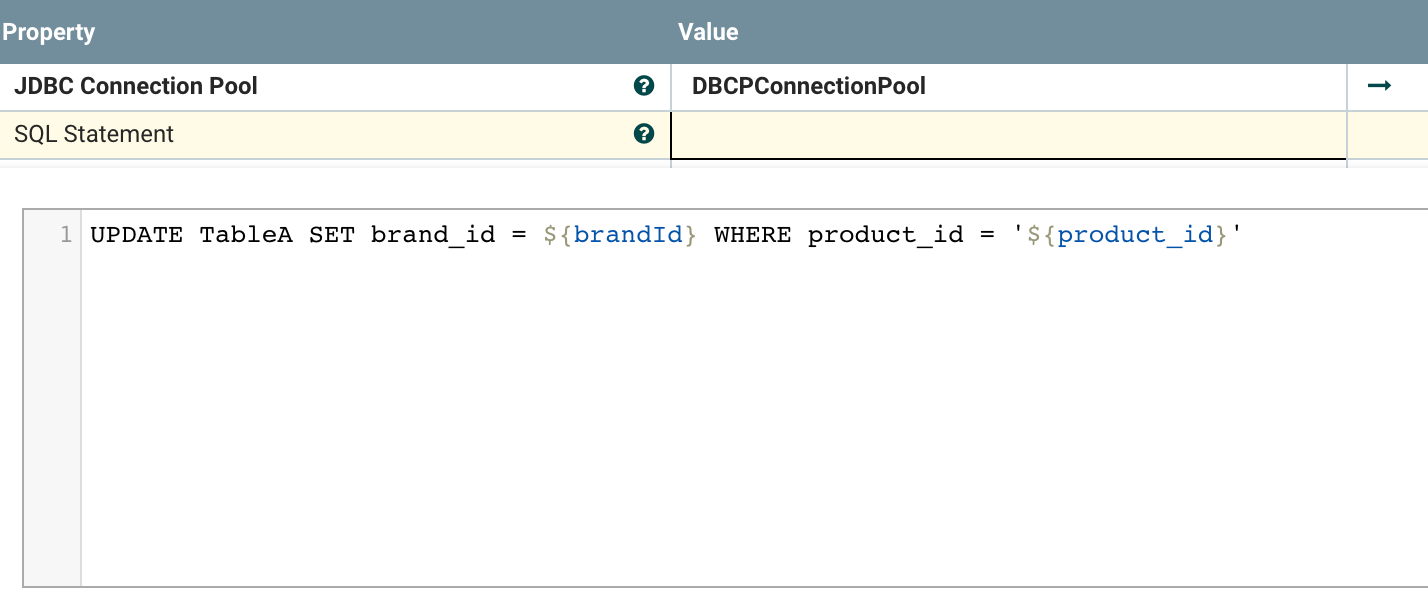
Task: Click the WHERE keyword in the SQL
Action: point(752,234)
